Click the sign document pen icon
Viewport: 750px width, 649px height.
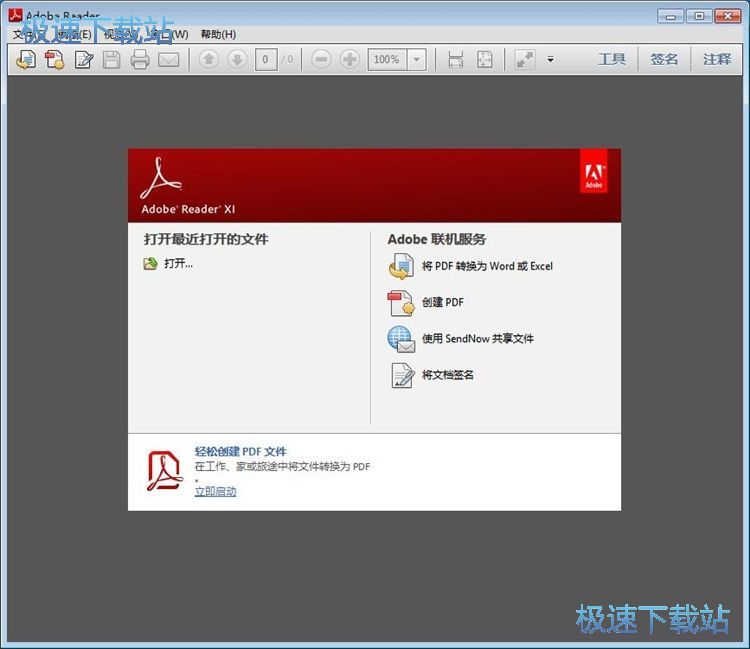click(x=402, y=375)
